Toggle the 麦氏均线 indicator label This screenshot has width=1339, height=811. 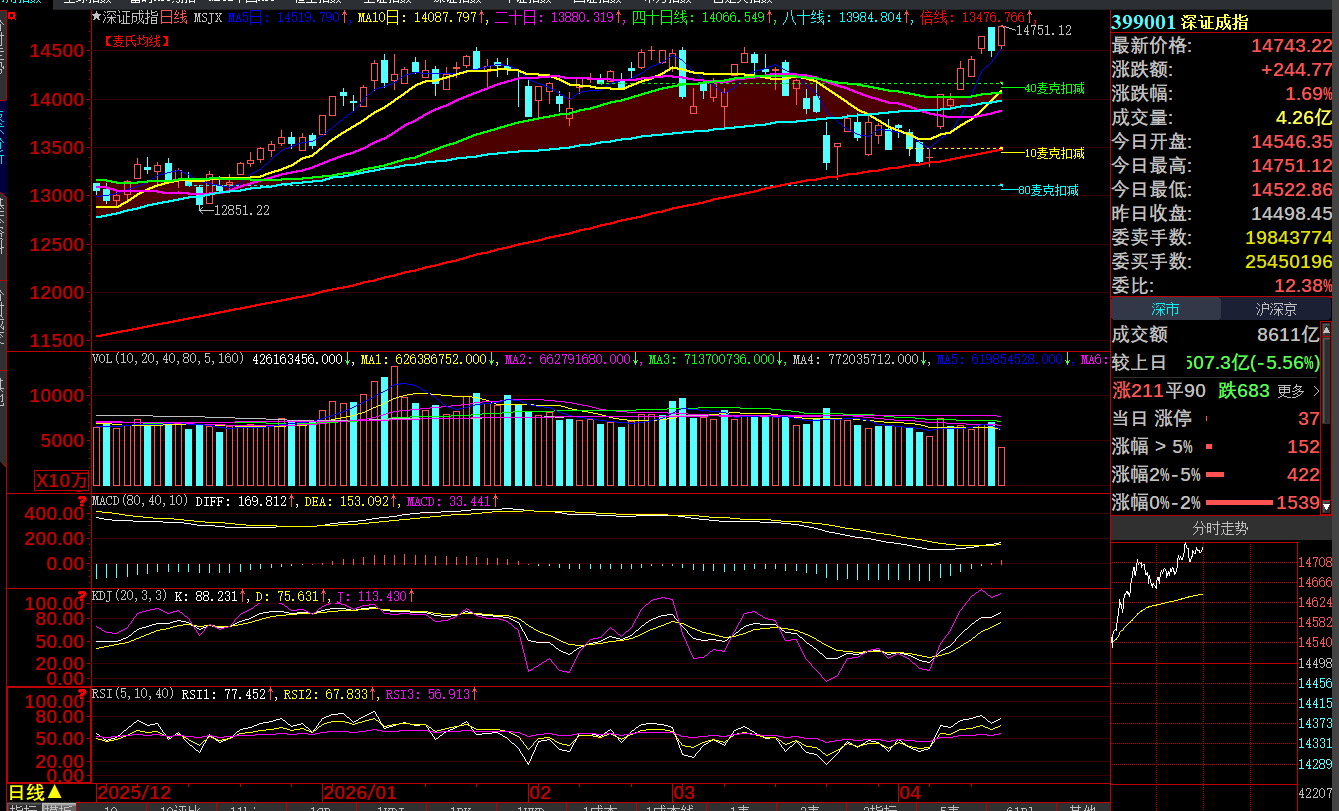[x=135, y=41]
